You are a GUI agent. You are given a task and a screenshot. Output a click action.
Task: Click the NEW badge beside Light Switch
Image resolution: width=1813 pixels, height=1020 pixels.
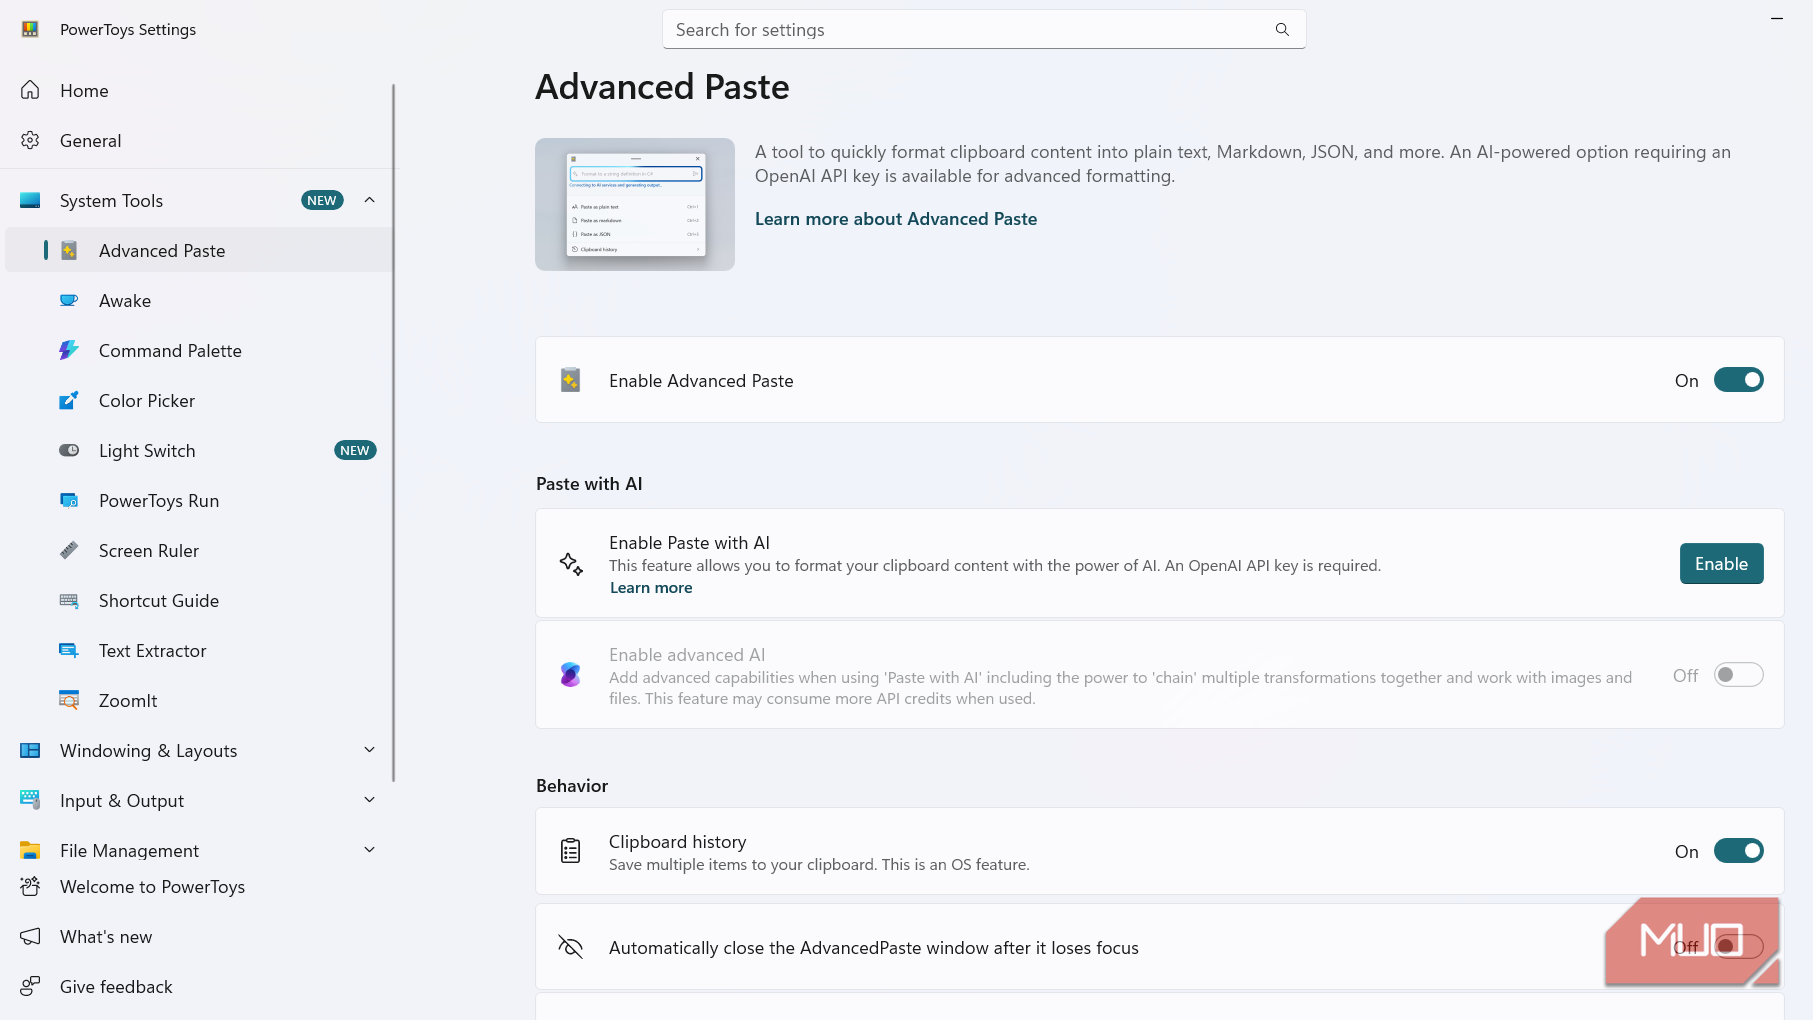[x=355, y=450]
